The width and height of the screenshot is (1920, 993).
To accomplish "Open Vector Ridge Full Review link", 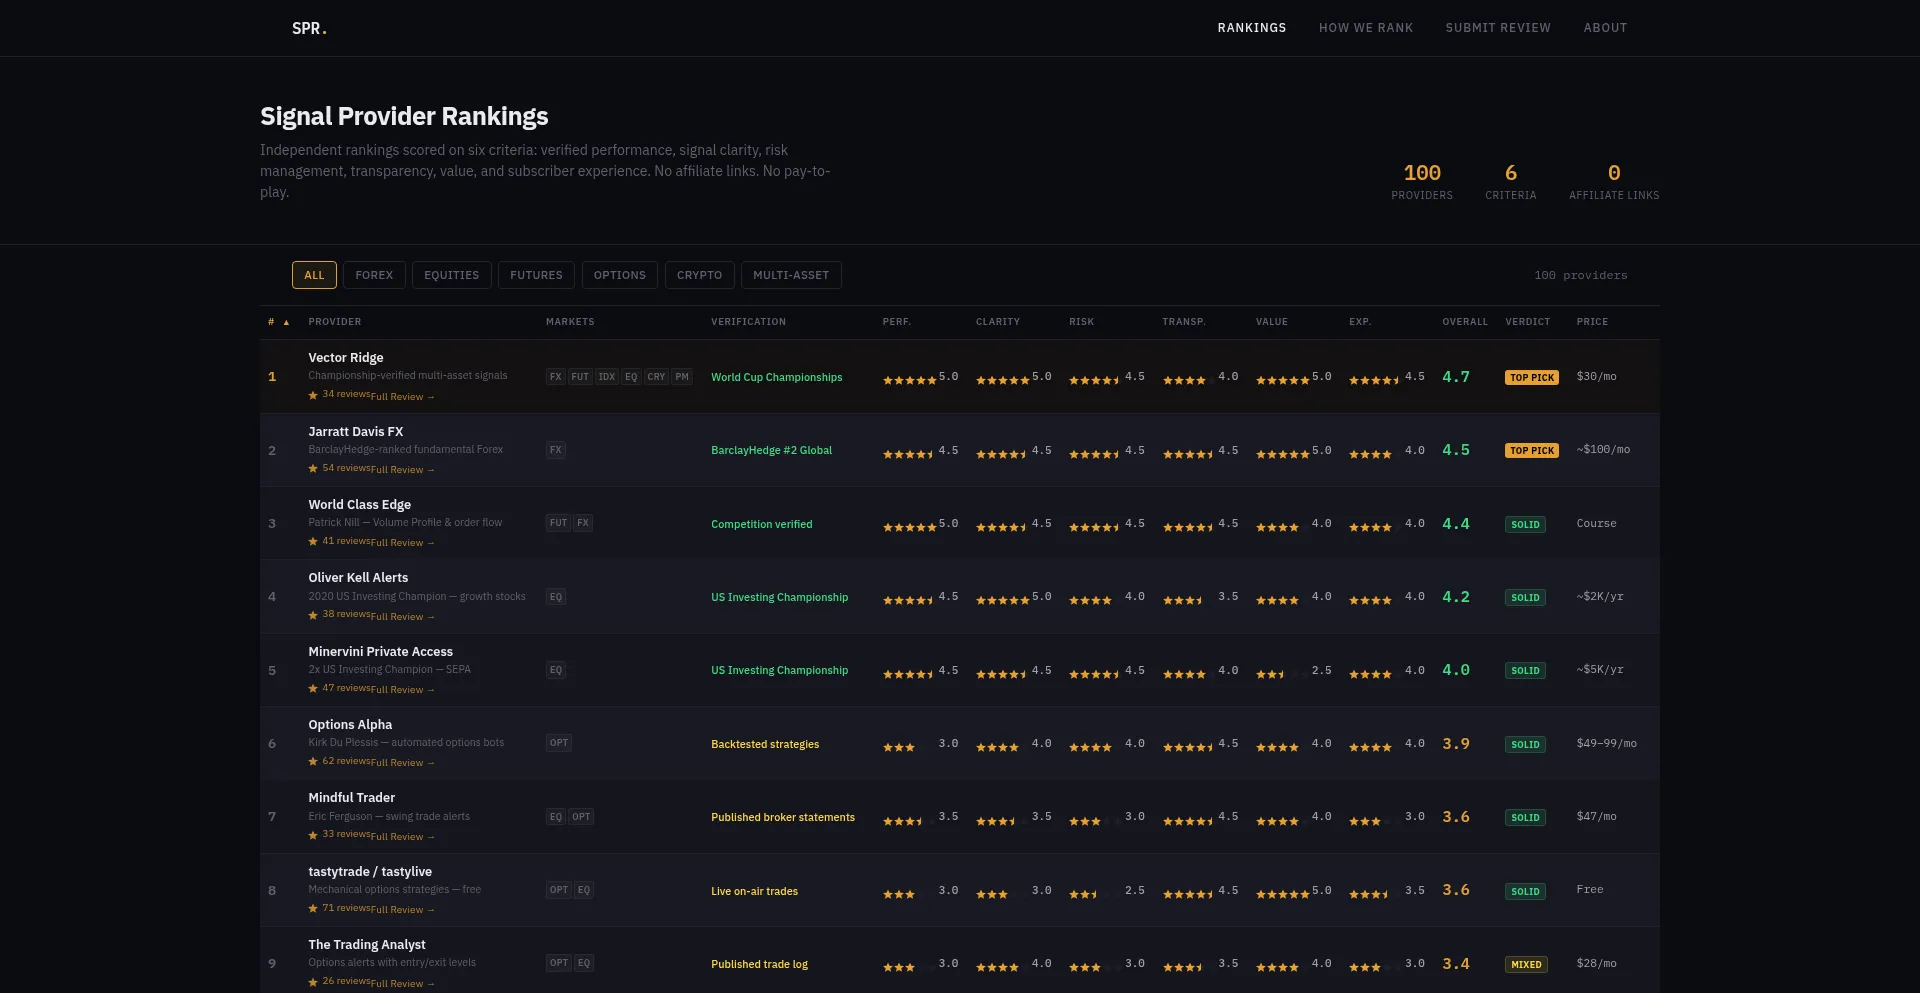I will click(403, 397).
